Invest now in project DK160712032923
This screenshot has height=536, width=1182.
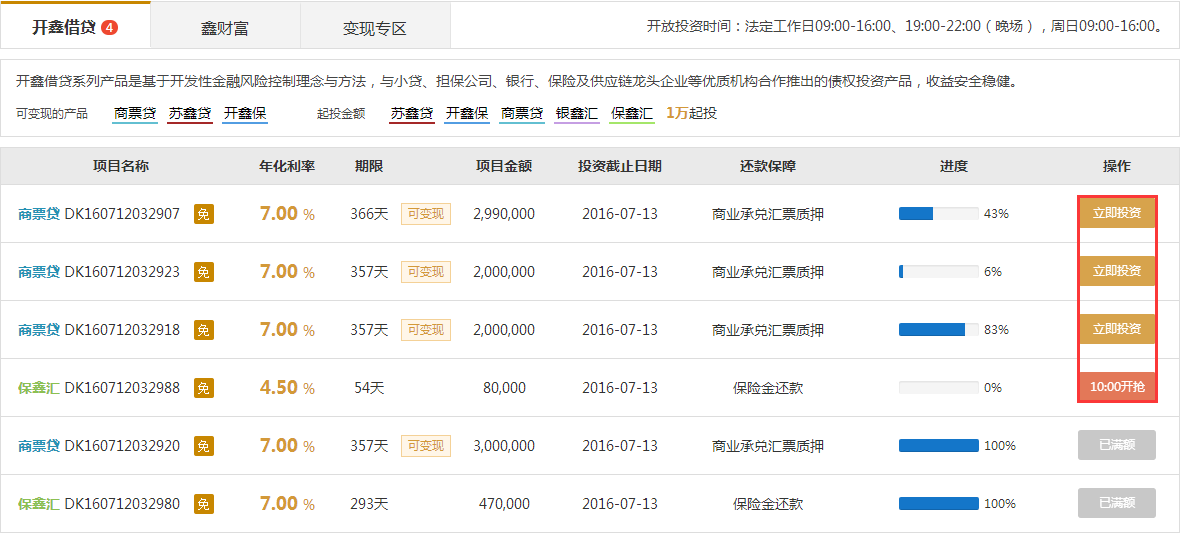pyautogui.click(x=1116, y=271)
